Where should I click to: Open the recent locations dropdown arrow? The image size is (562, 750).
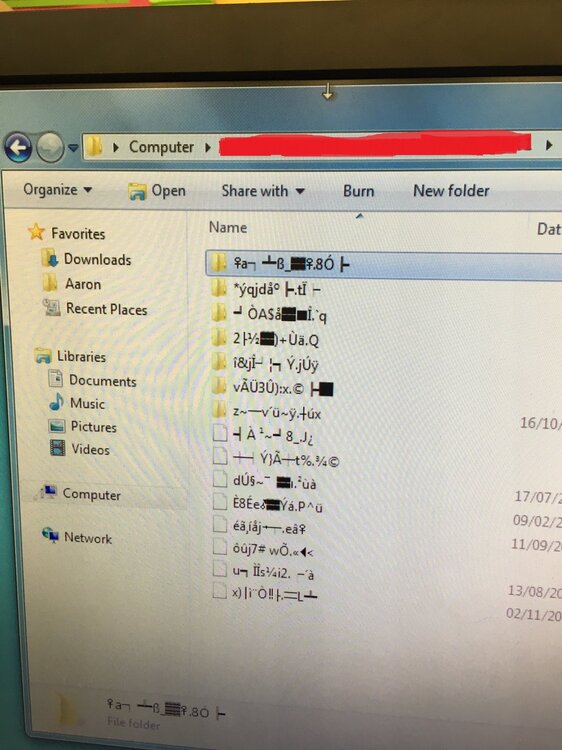point(73,148)
